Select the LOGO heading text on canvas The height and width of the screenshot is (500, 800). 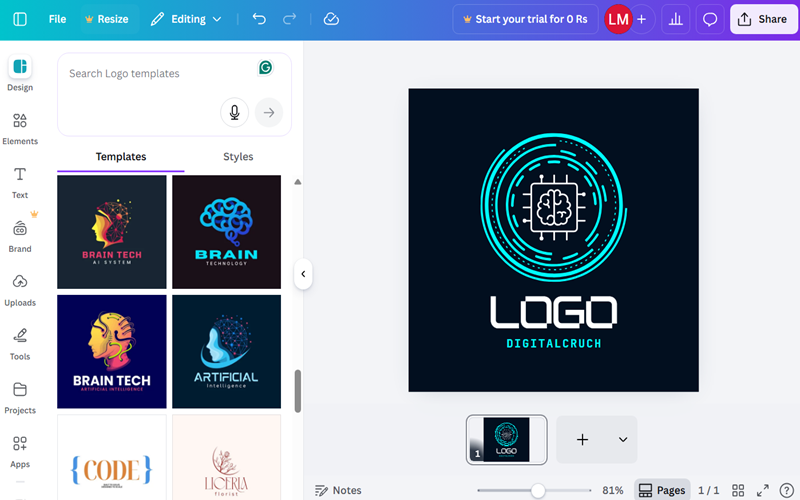554,312
